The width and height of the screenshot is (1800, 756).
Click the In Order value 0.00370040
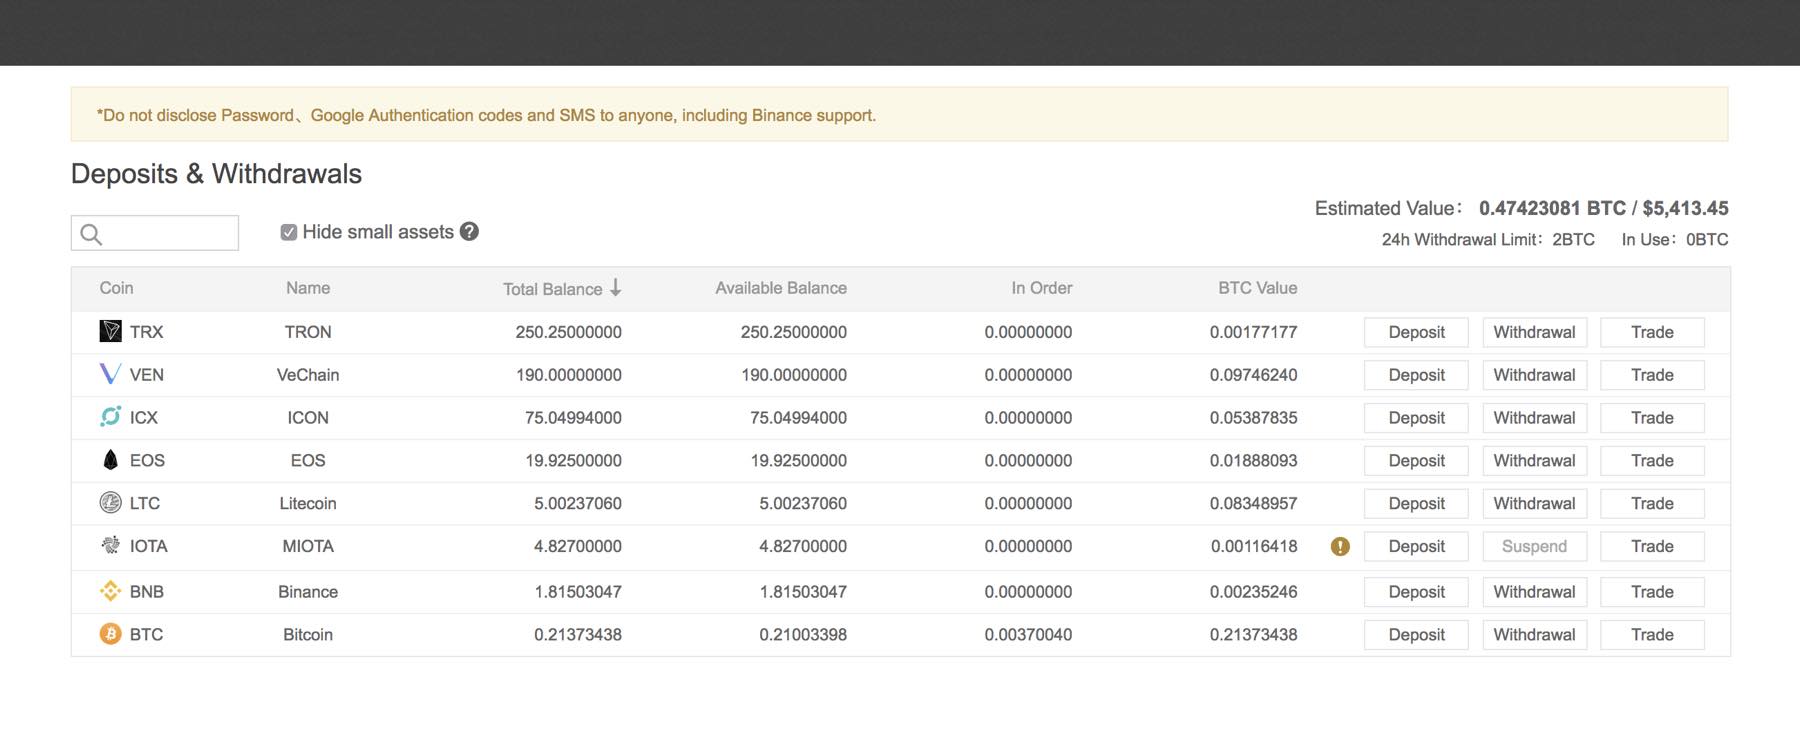click(x=1028, y=635)
